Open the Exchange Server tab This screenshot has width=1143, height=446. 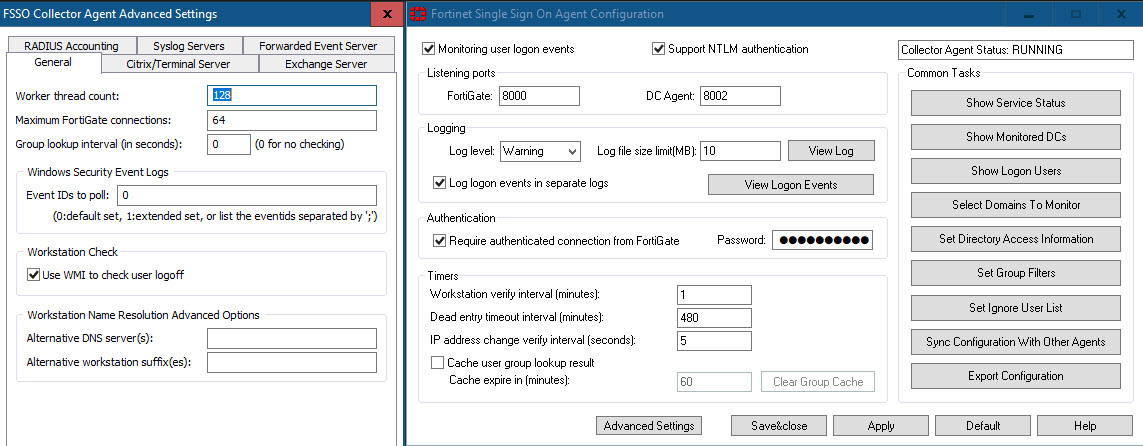(326, 64)
